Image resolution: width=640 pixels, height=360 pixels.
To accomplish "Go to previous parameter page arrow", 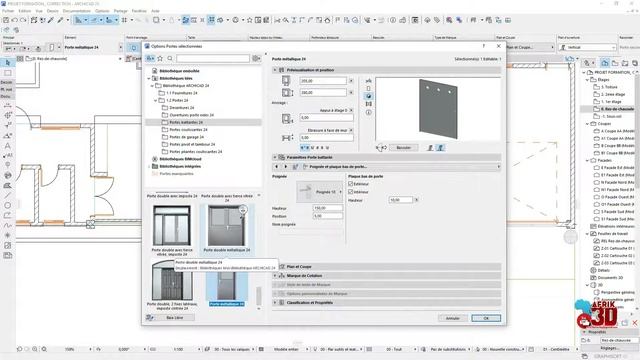I will point(276,167).
